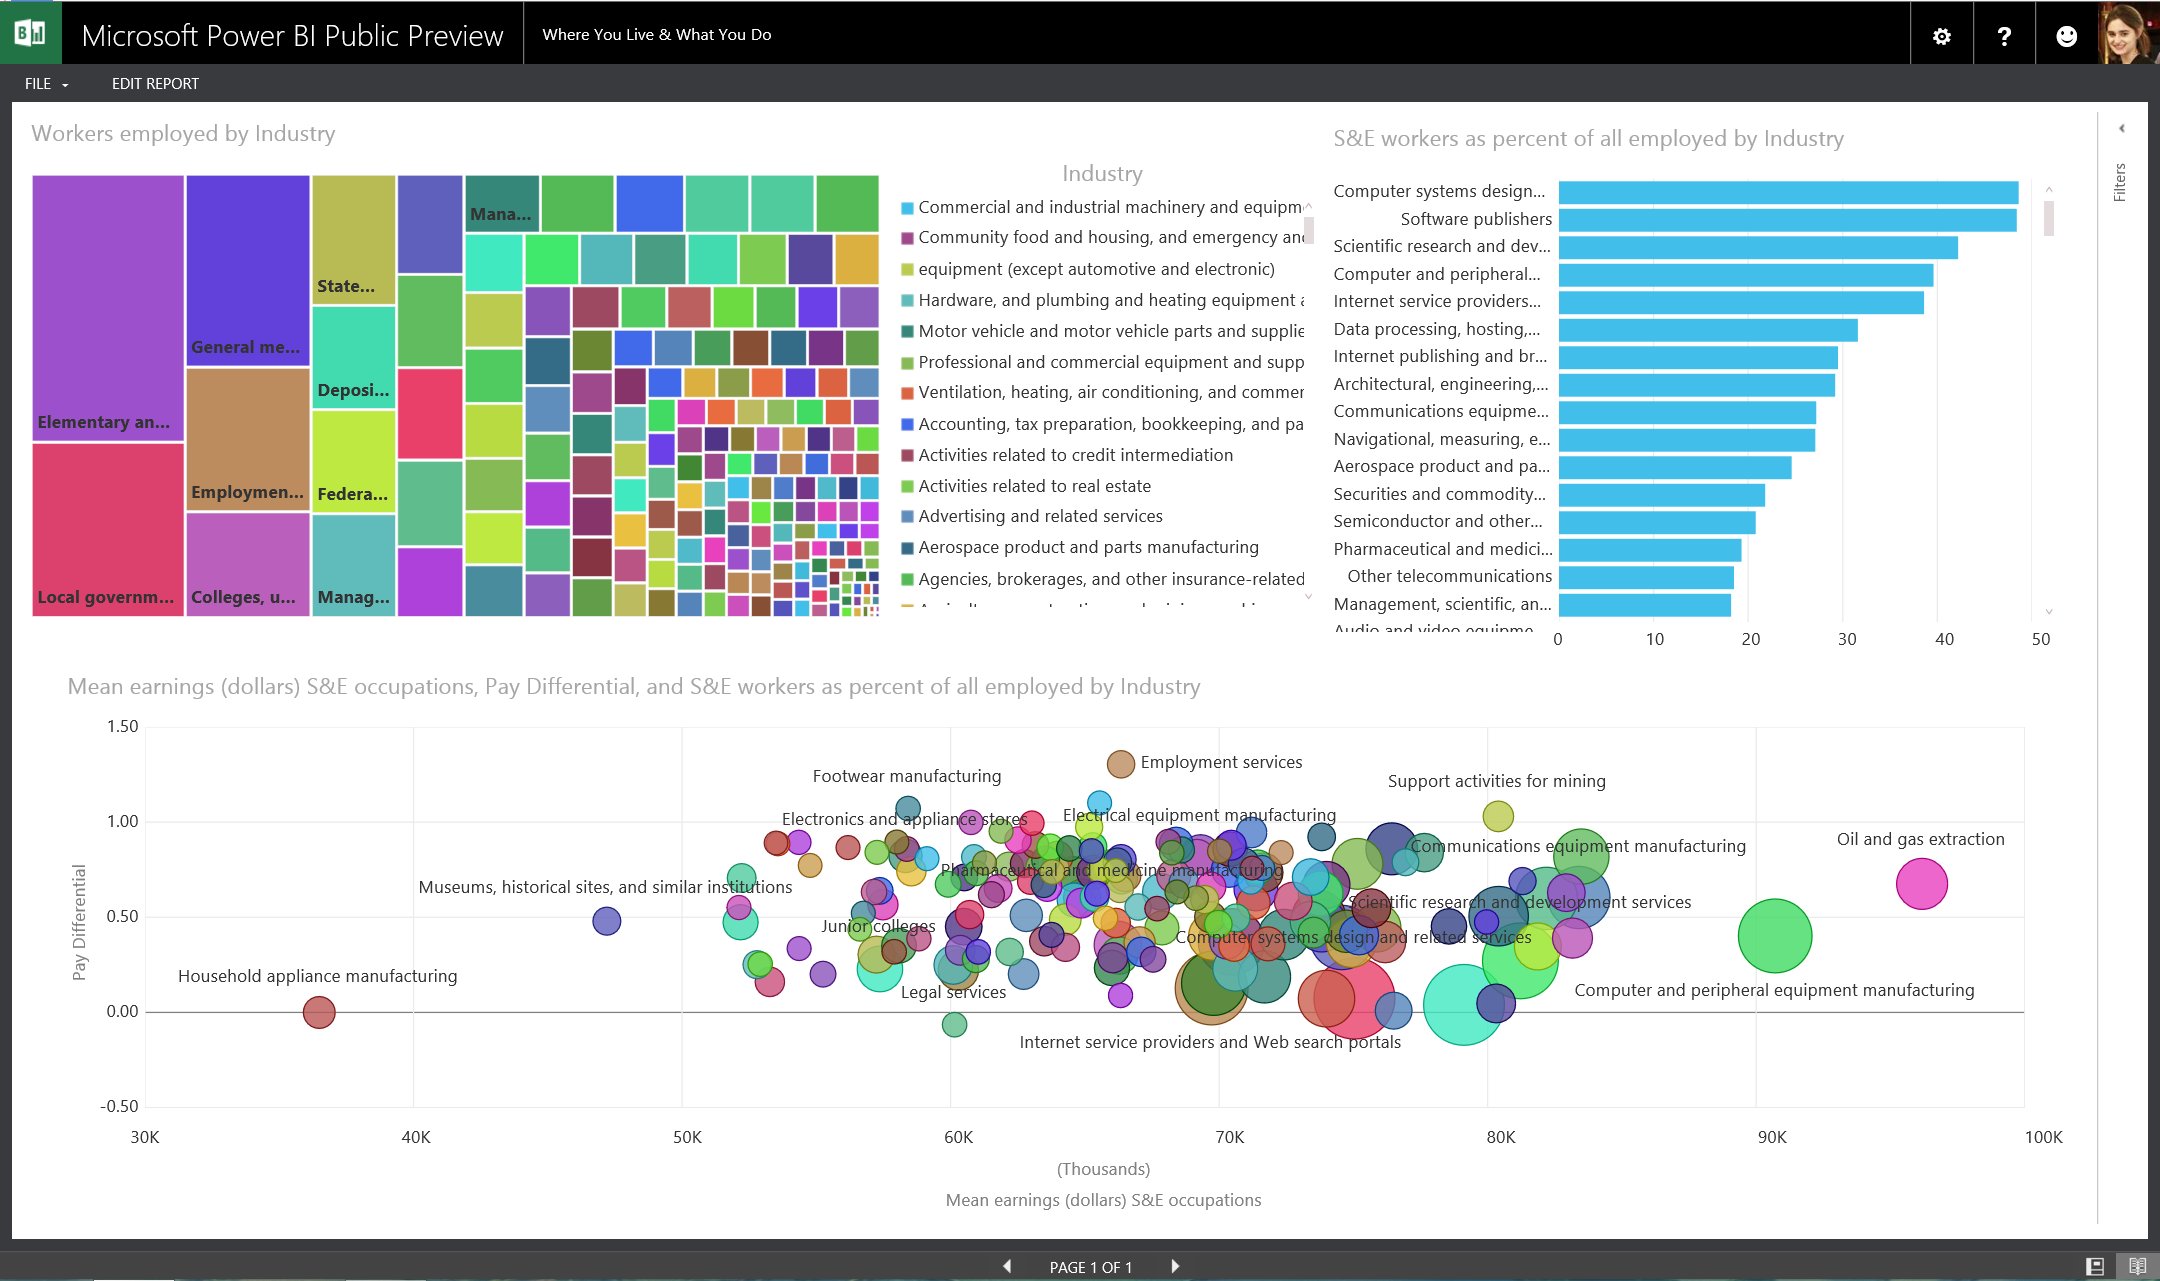Open Help via the question mark icon
The image size is (2160, 1281).
2004,34
